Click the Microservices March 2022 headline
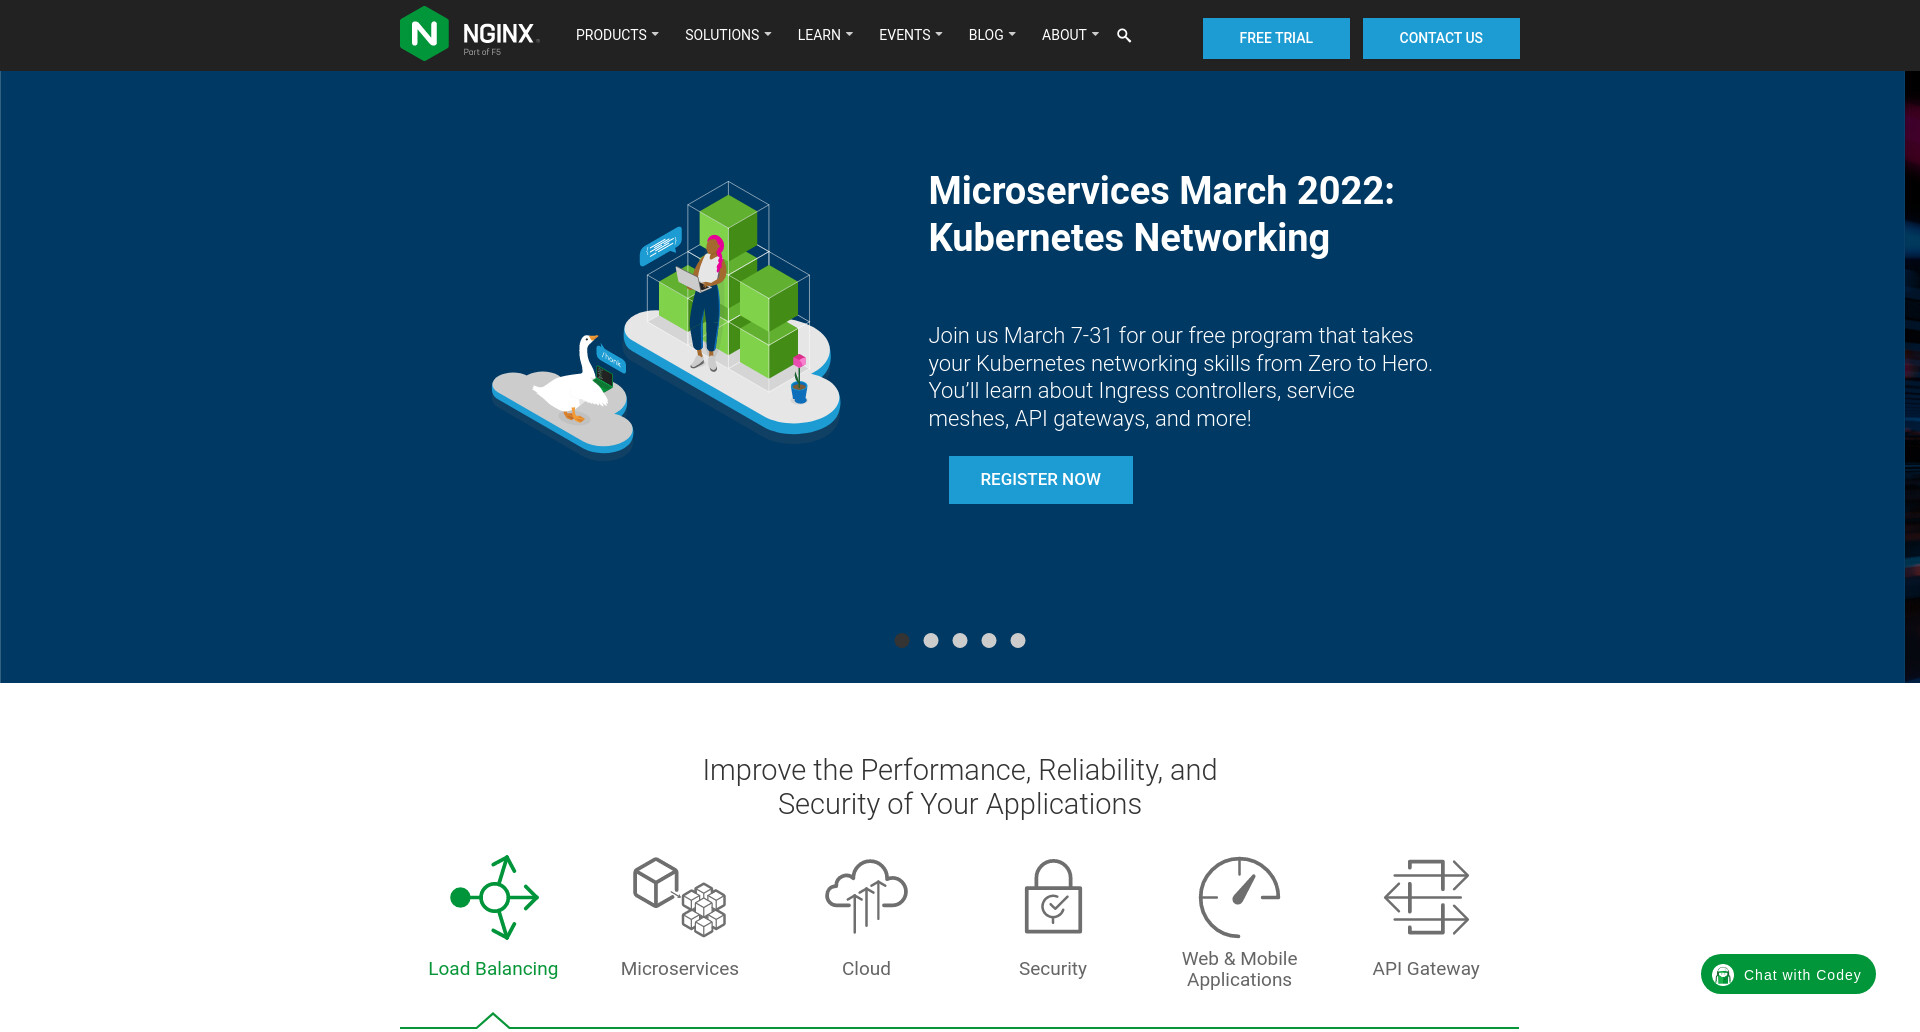 point(1161,215)
